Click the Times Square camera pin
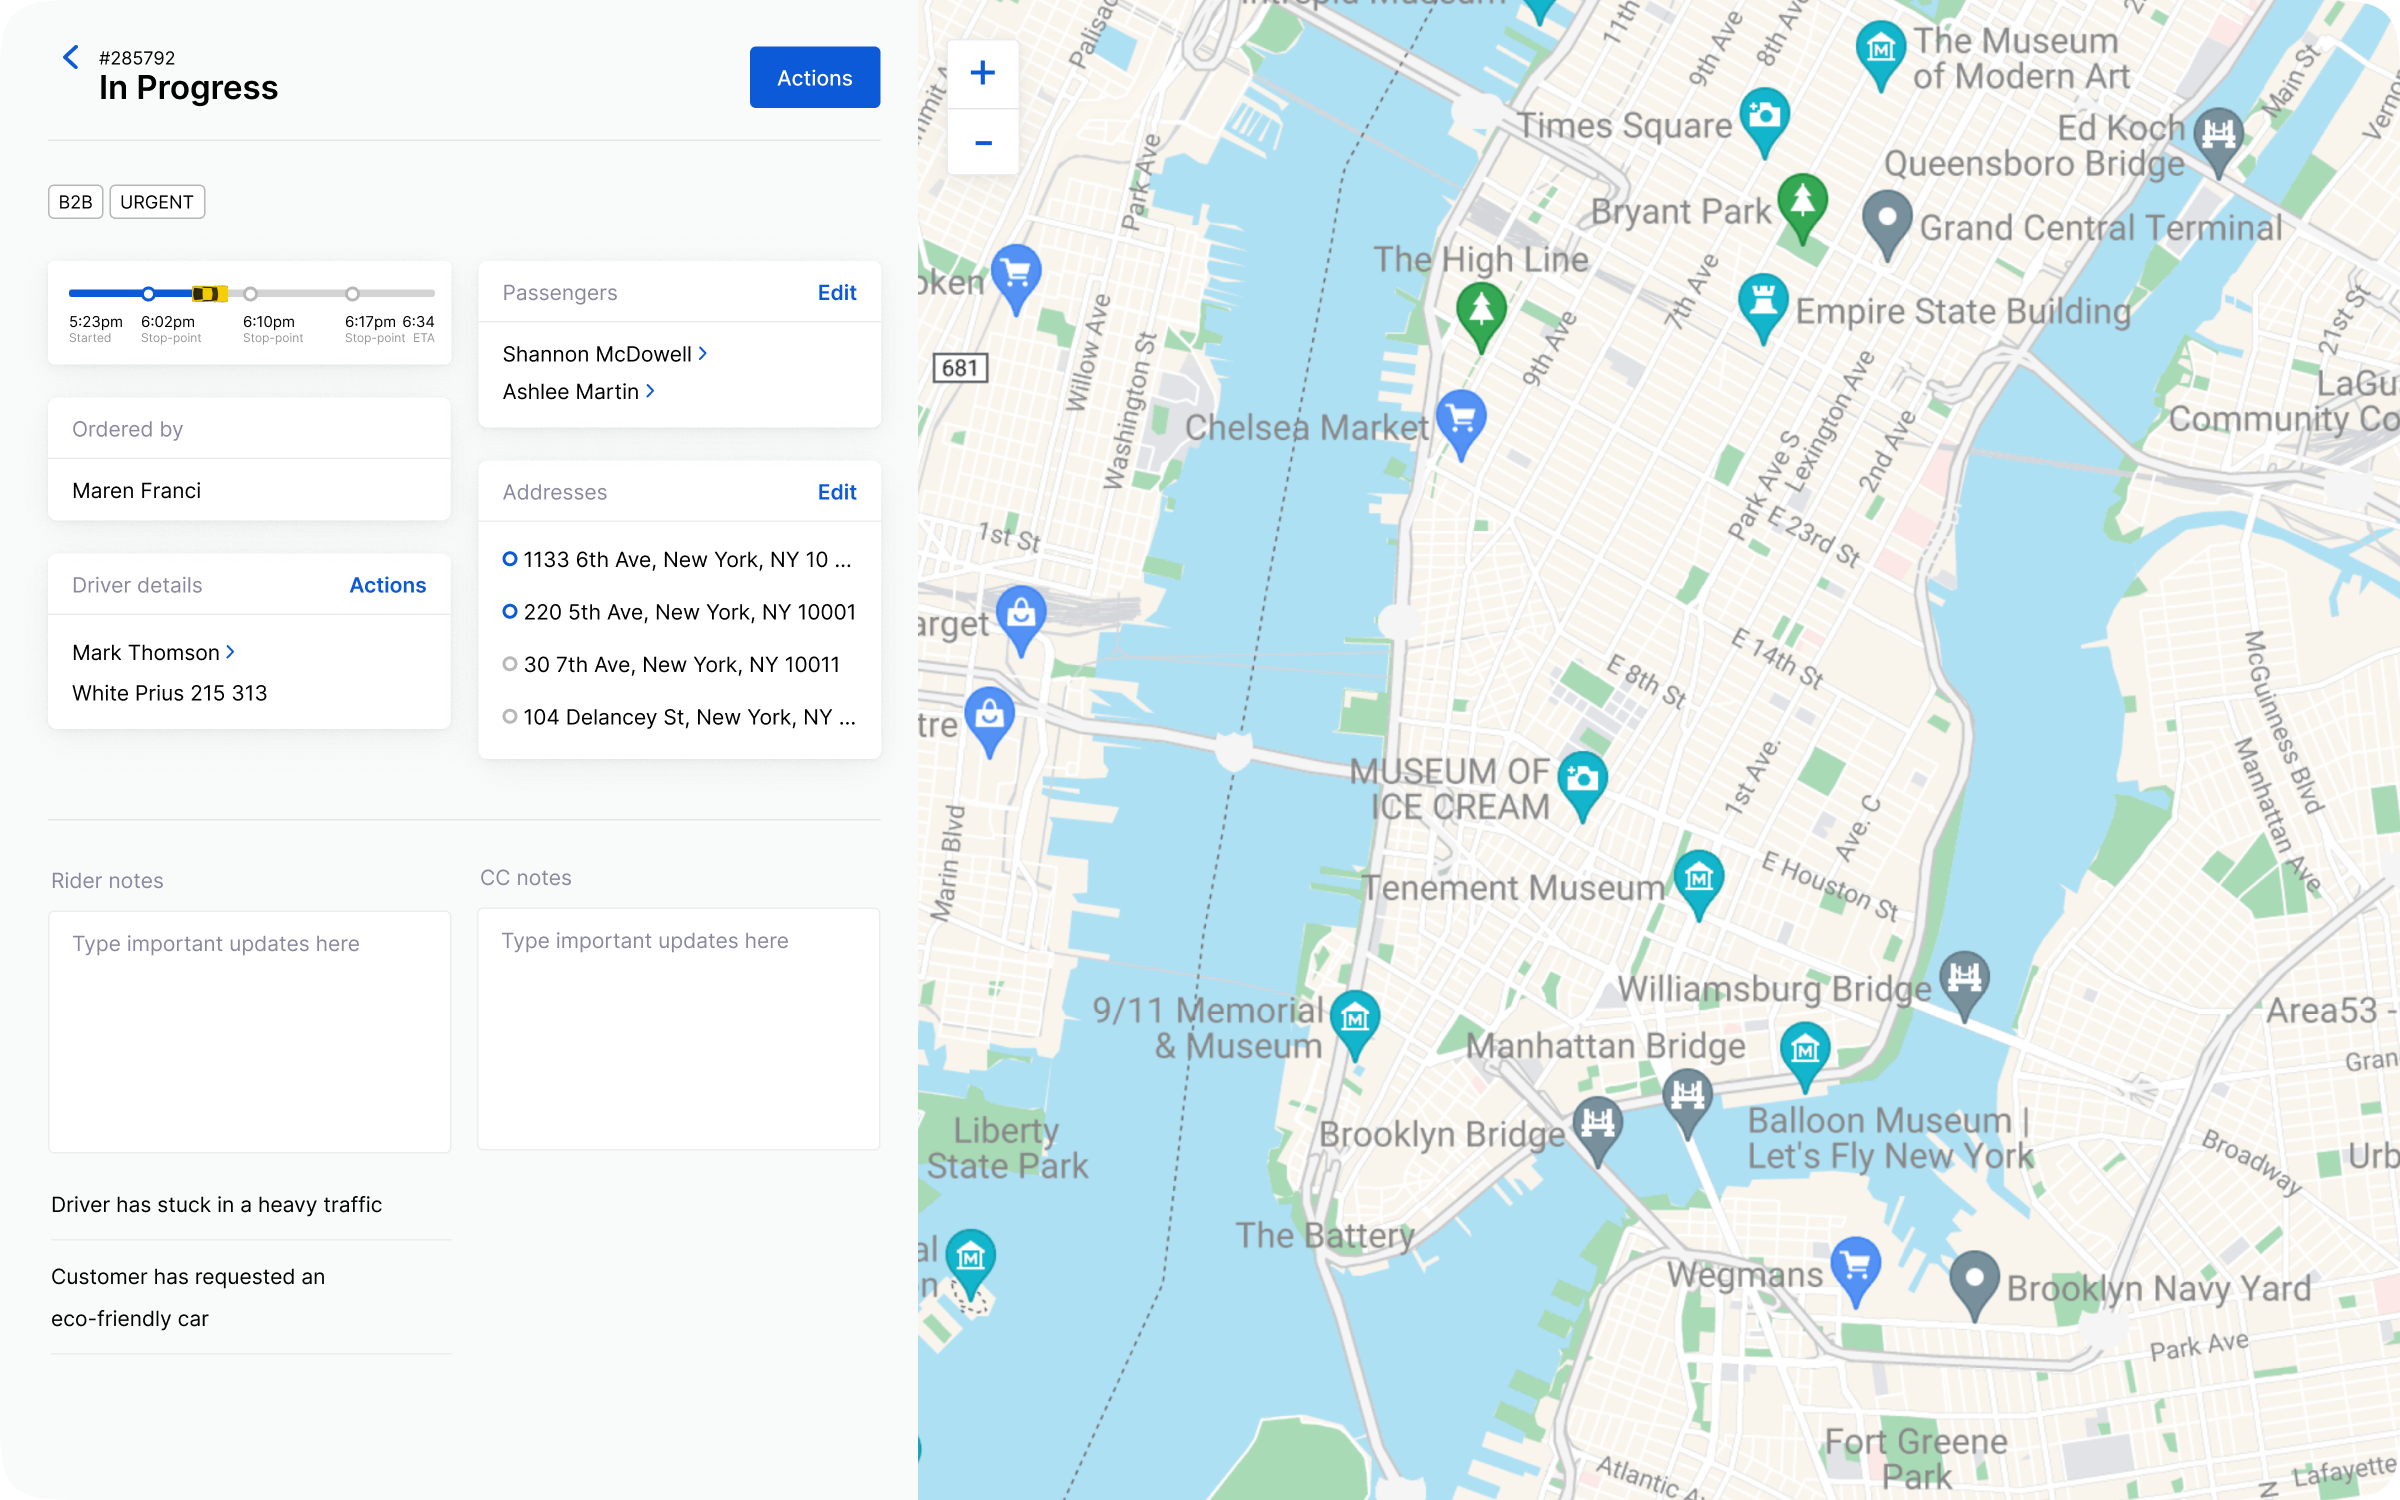 coord(1764,116)
